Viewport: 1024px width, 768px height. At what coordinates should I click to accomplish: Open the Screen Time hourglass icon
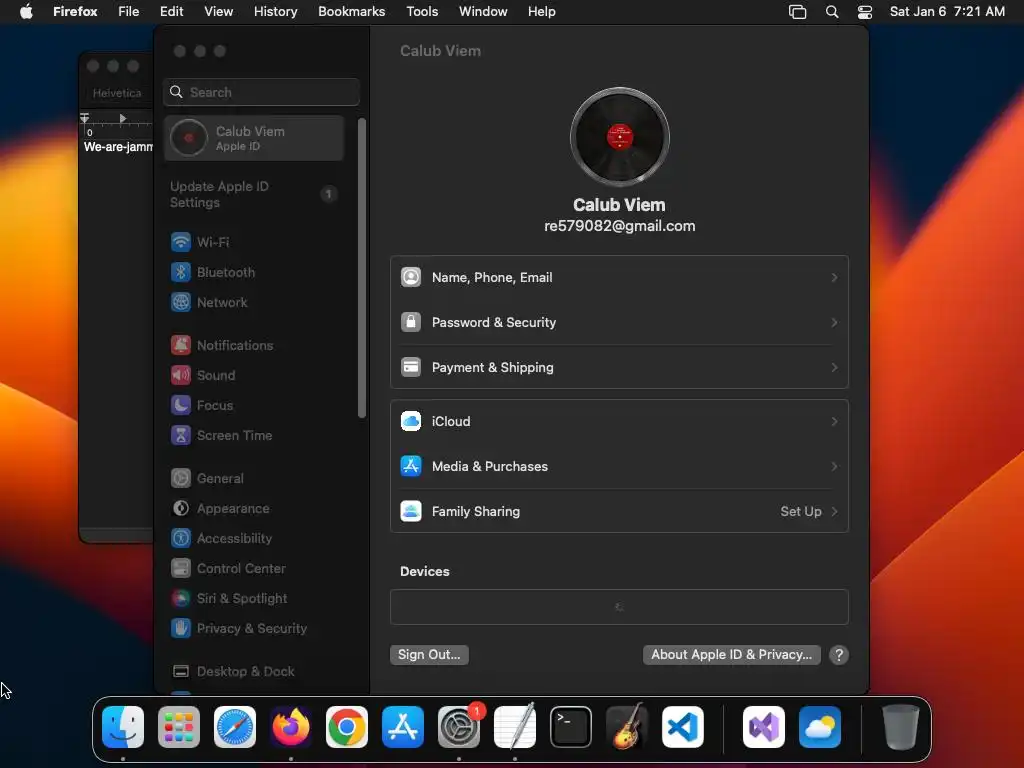click(181, 436)
